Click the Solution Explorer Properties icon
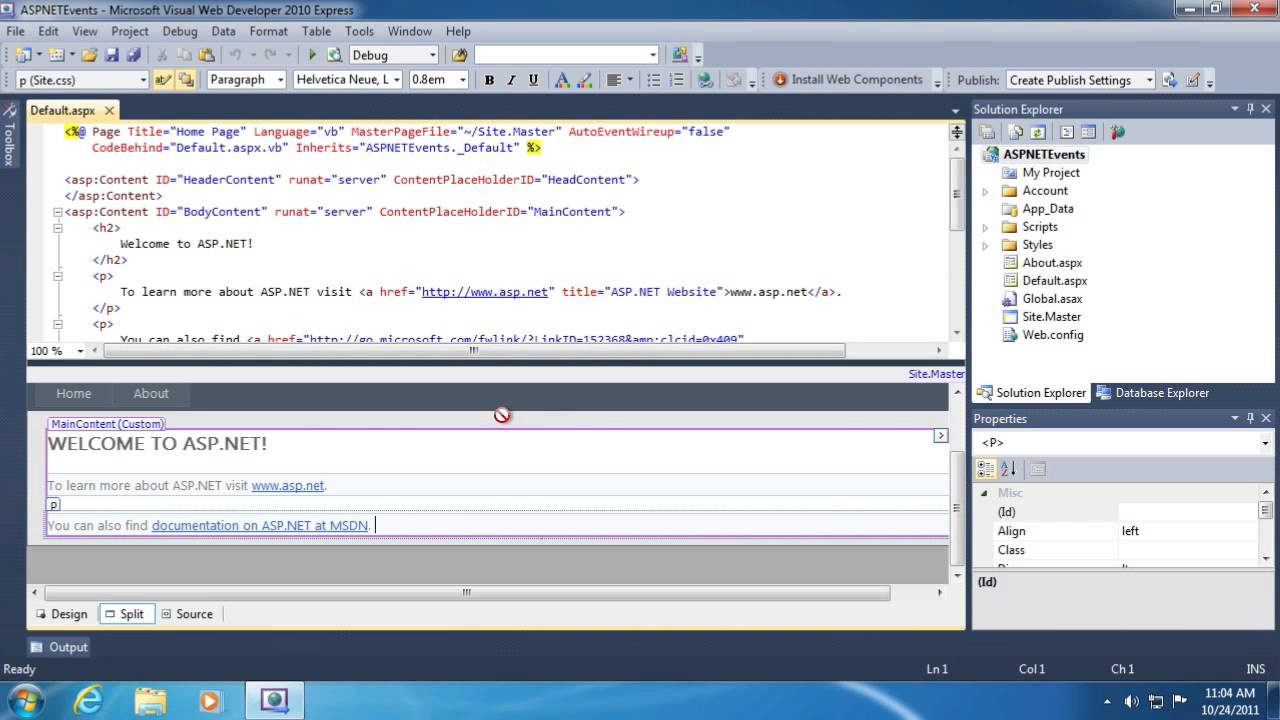1280x720 pixels. pos(987,132)
